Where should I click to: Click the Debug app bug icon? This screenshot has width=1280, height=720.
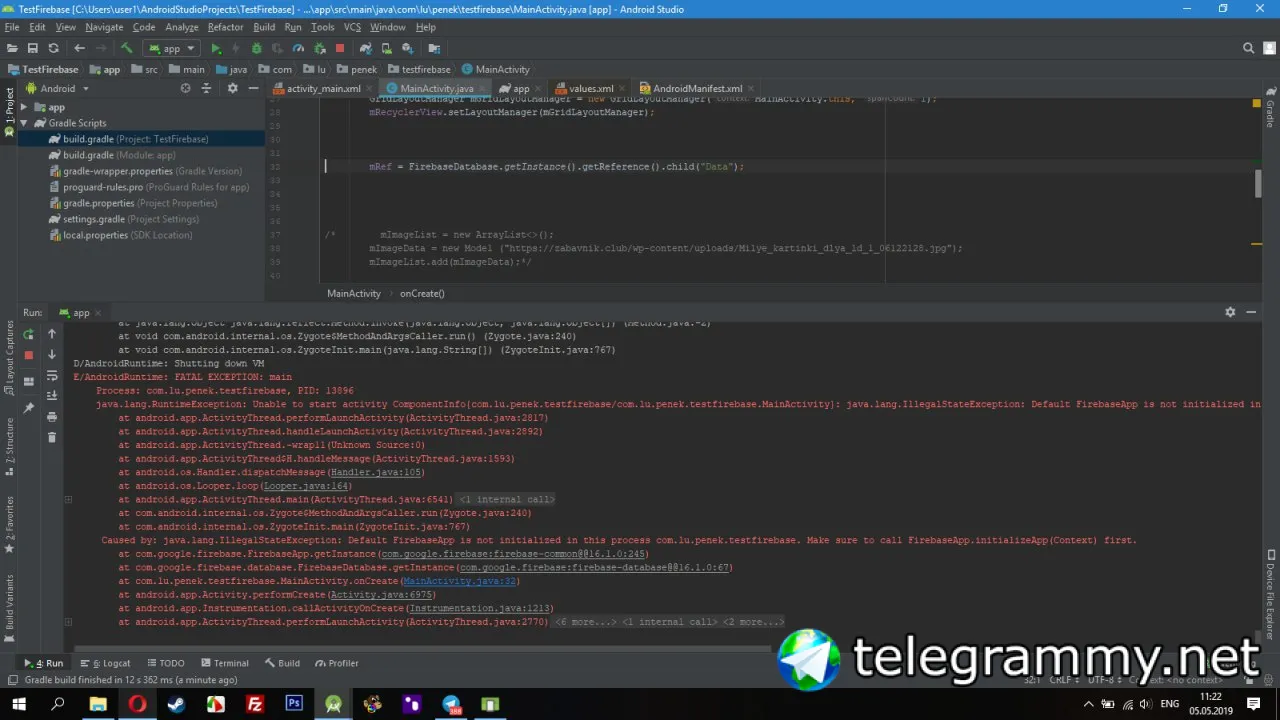[256, 48]
